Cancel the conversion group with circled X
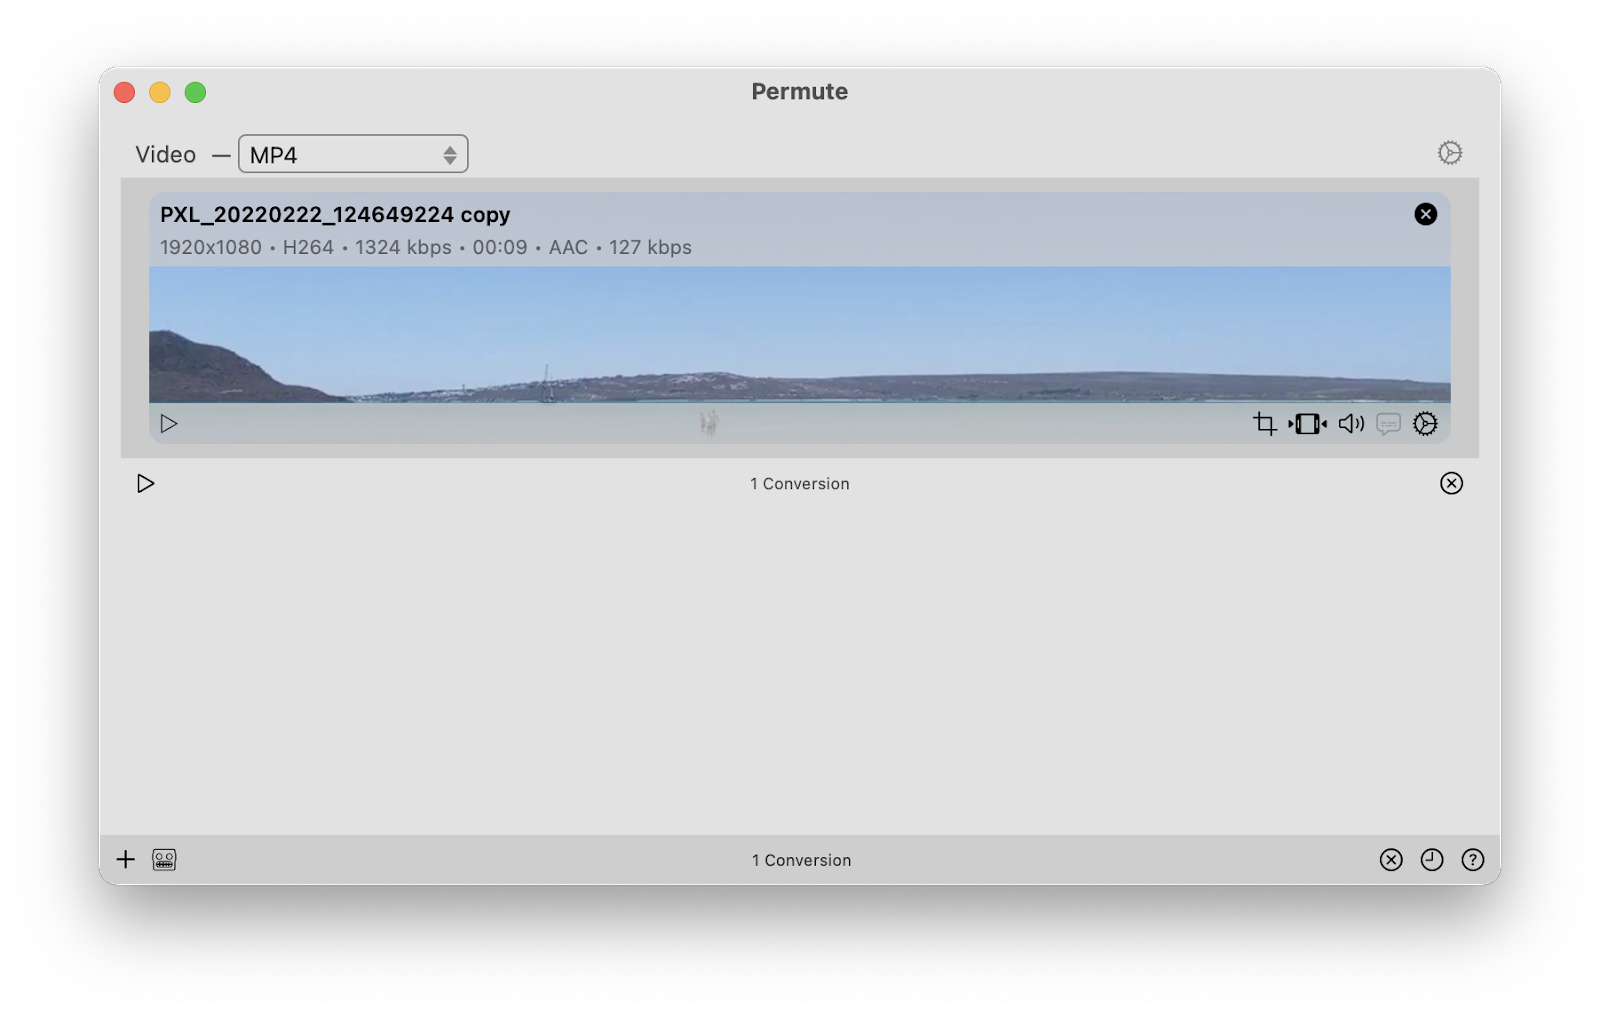 tap(1451, 484)
